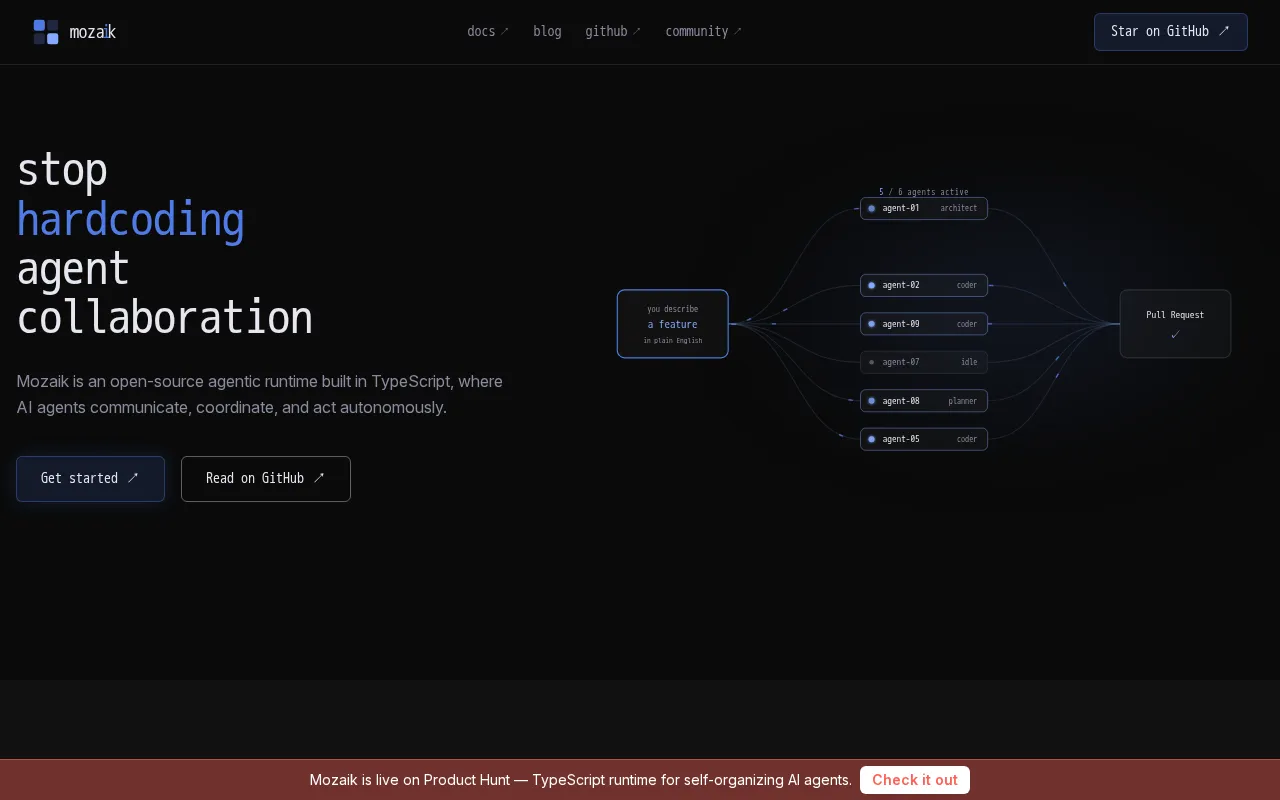Click the 'hardcoding' headline word
Viewport: 1280px width, 800px height.
[131, 220]
